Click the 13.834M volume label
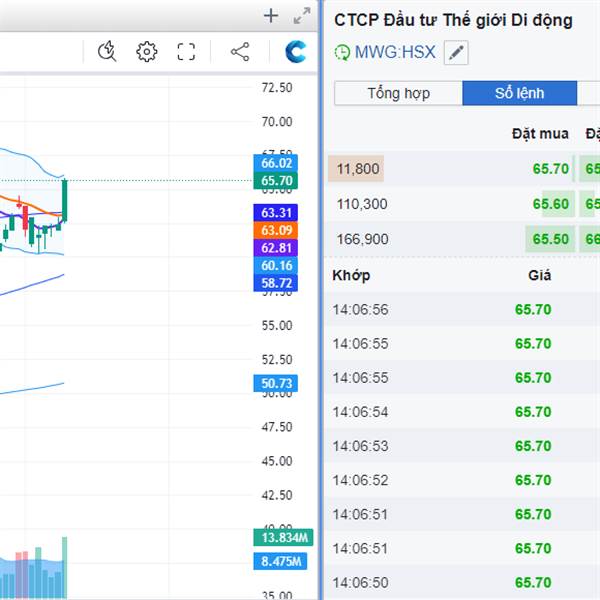Viewport: 600px width, 600px height. 284,538
